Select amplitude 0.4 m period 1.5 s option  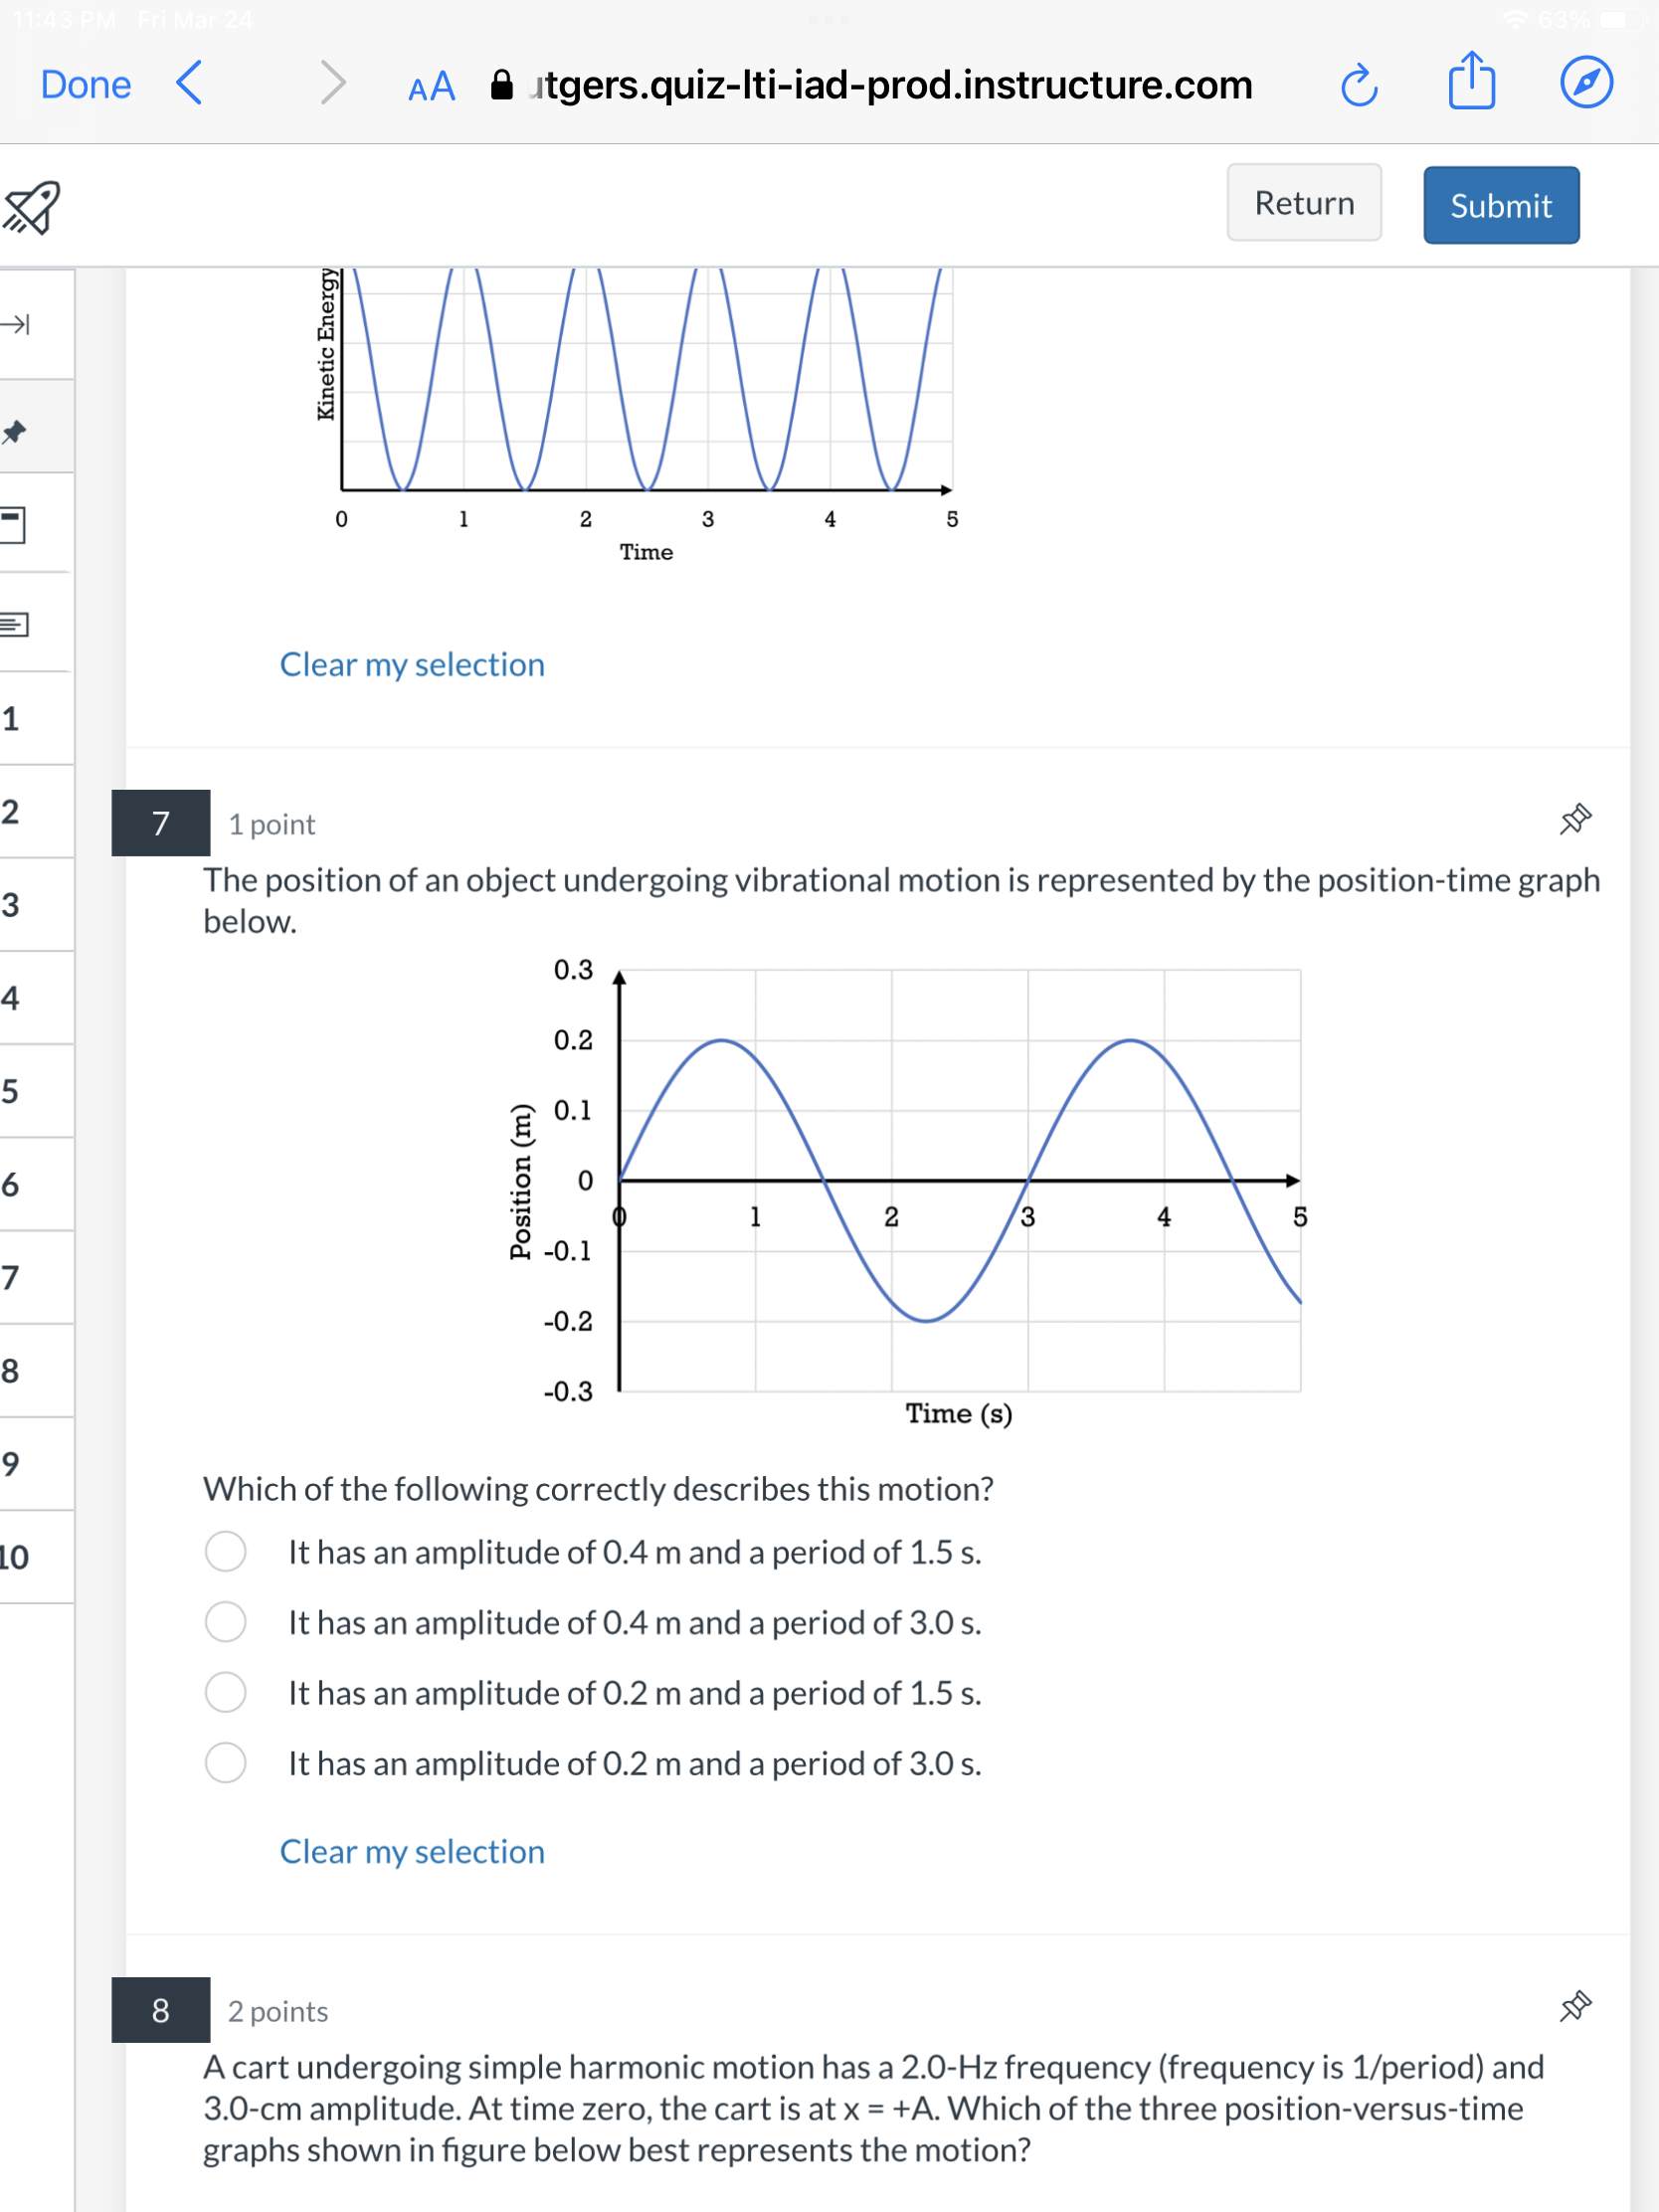click(226, 1552)
